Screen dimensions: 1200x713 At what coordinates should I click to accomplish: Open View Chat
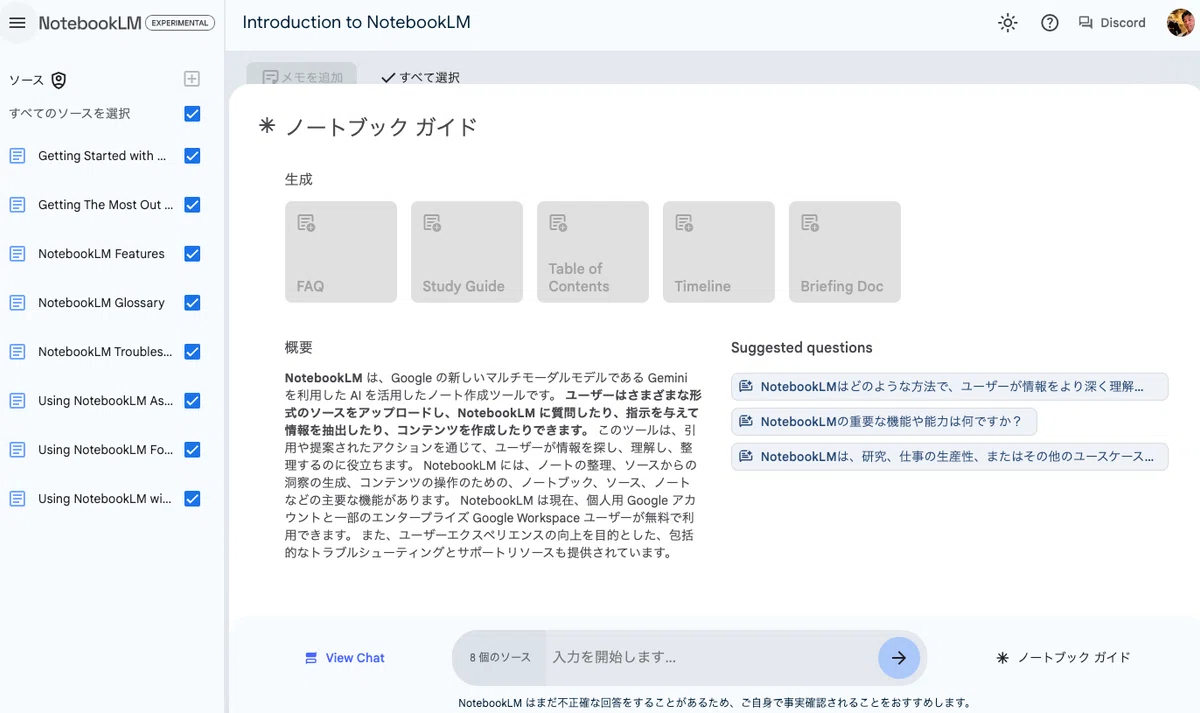pos(345,658)
